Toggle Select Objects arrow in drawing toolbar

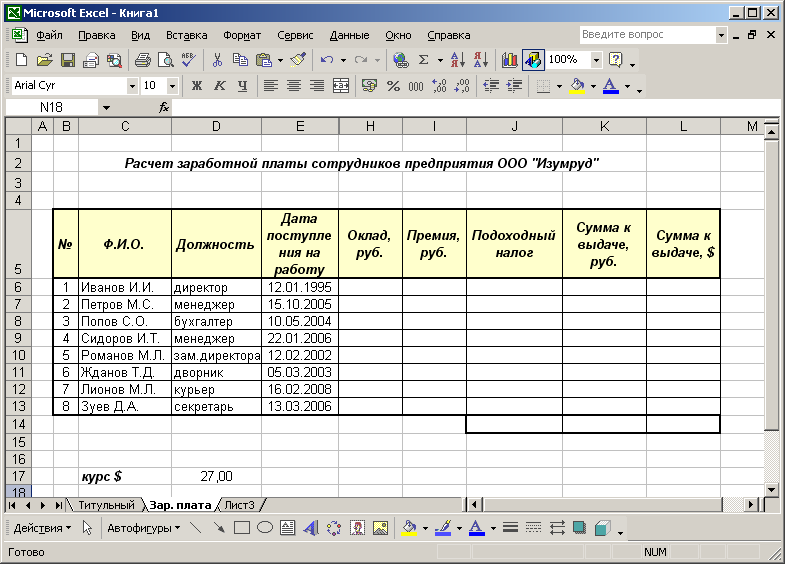(87, 528)
